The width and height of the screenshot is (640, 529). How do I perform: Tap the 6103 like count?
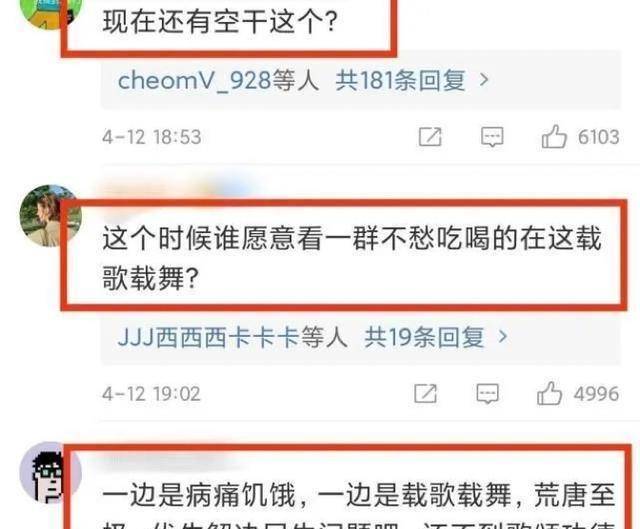click(x=598, y=137)
